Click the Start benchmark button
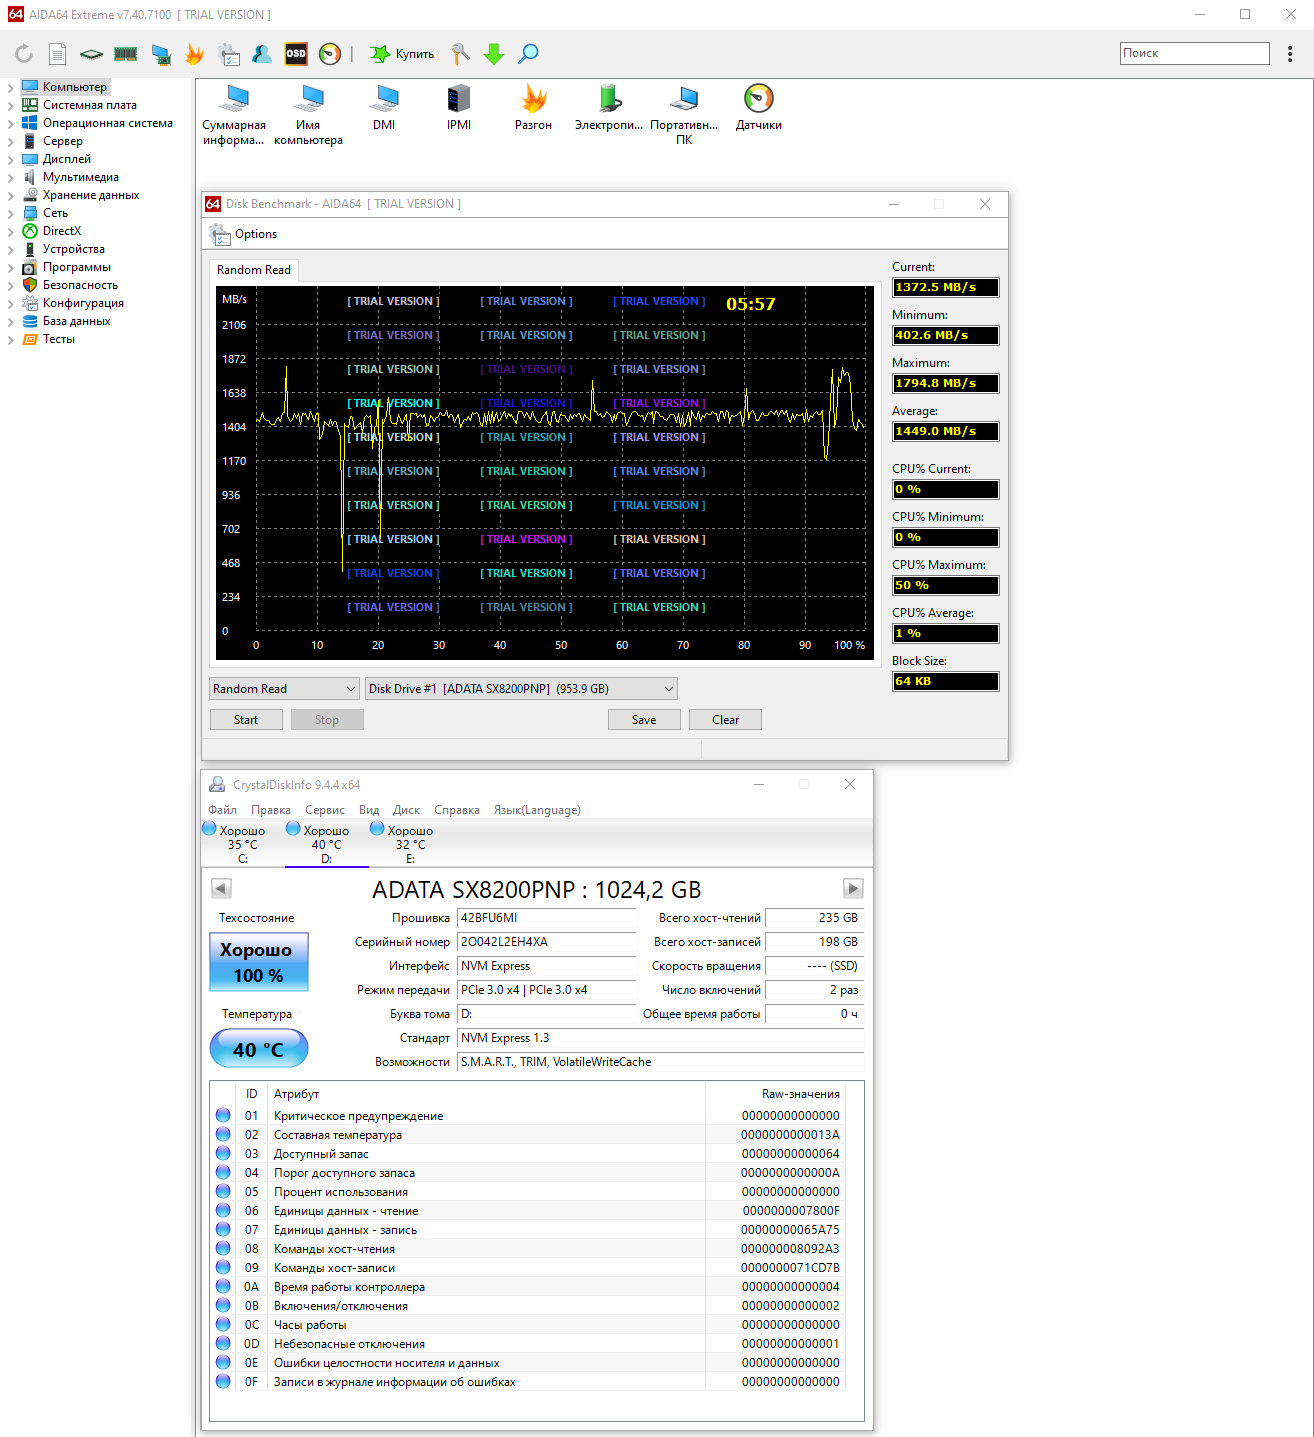Viewport: 1314px width, 1437px height. (x=246, y=720)
